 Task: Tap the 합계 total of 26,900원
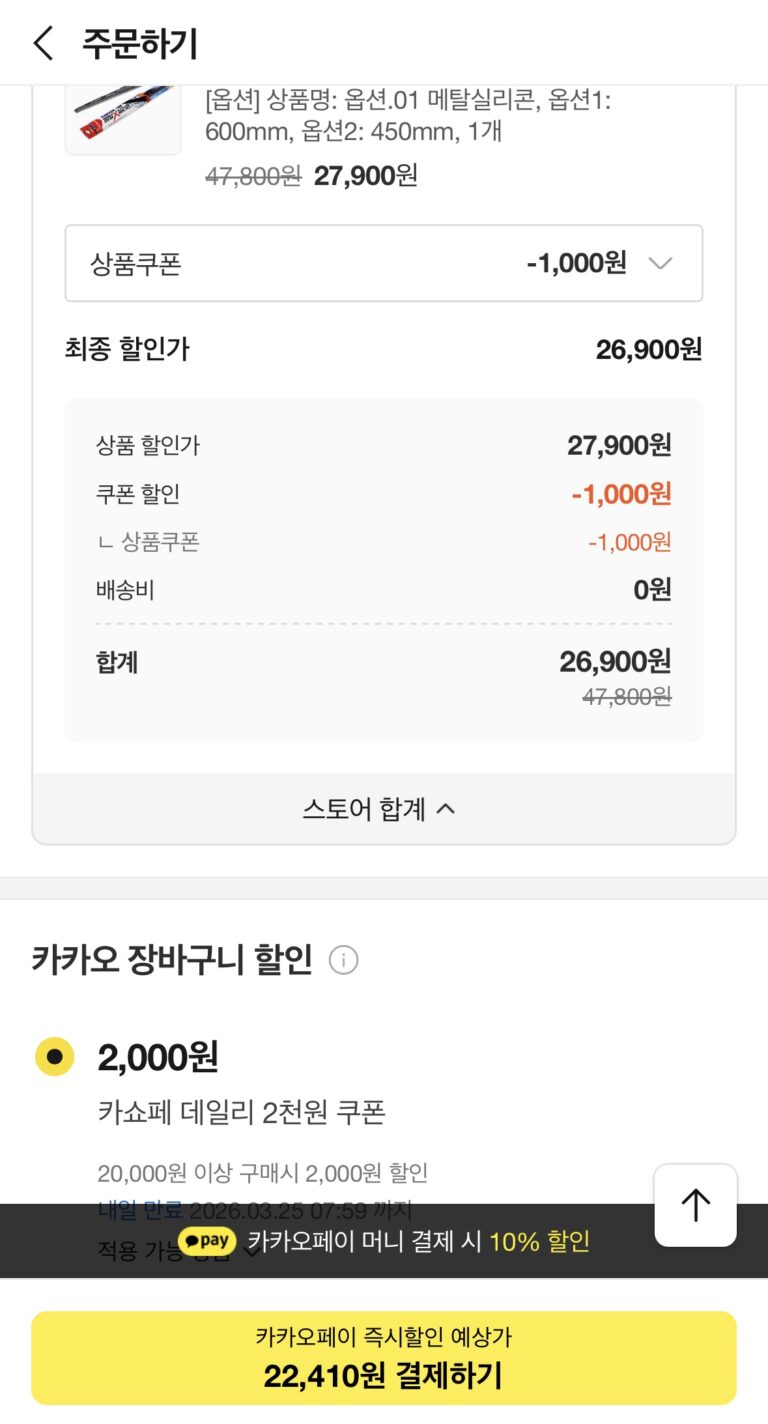(614, 661)
